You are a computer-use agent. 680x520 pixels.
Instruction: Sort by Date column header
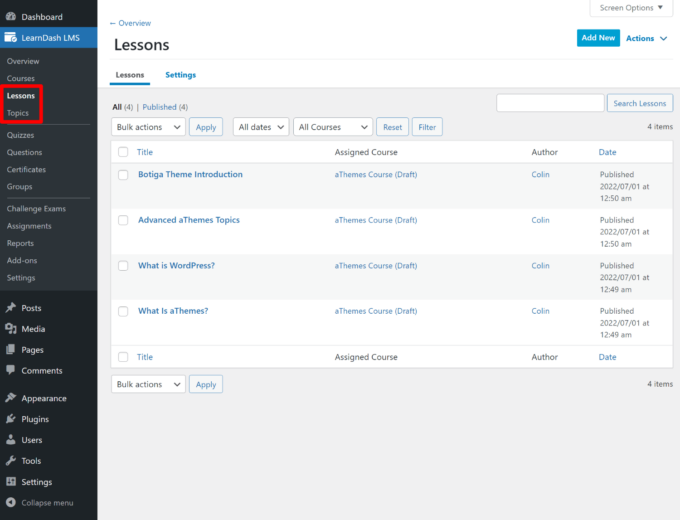pos(607,152)
